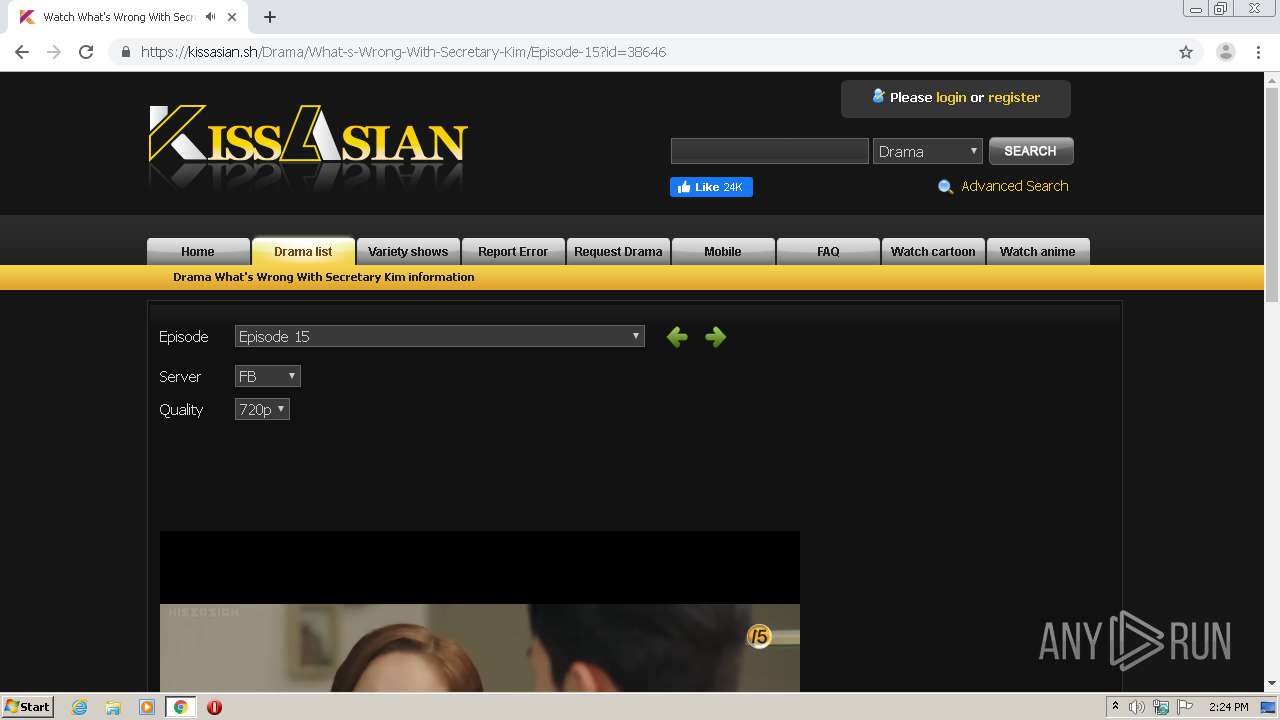Open the Report Error tab
Viewport: 1280px width, 720px height.
pos(513,251)
